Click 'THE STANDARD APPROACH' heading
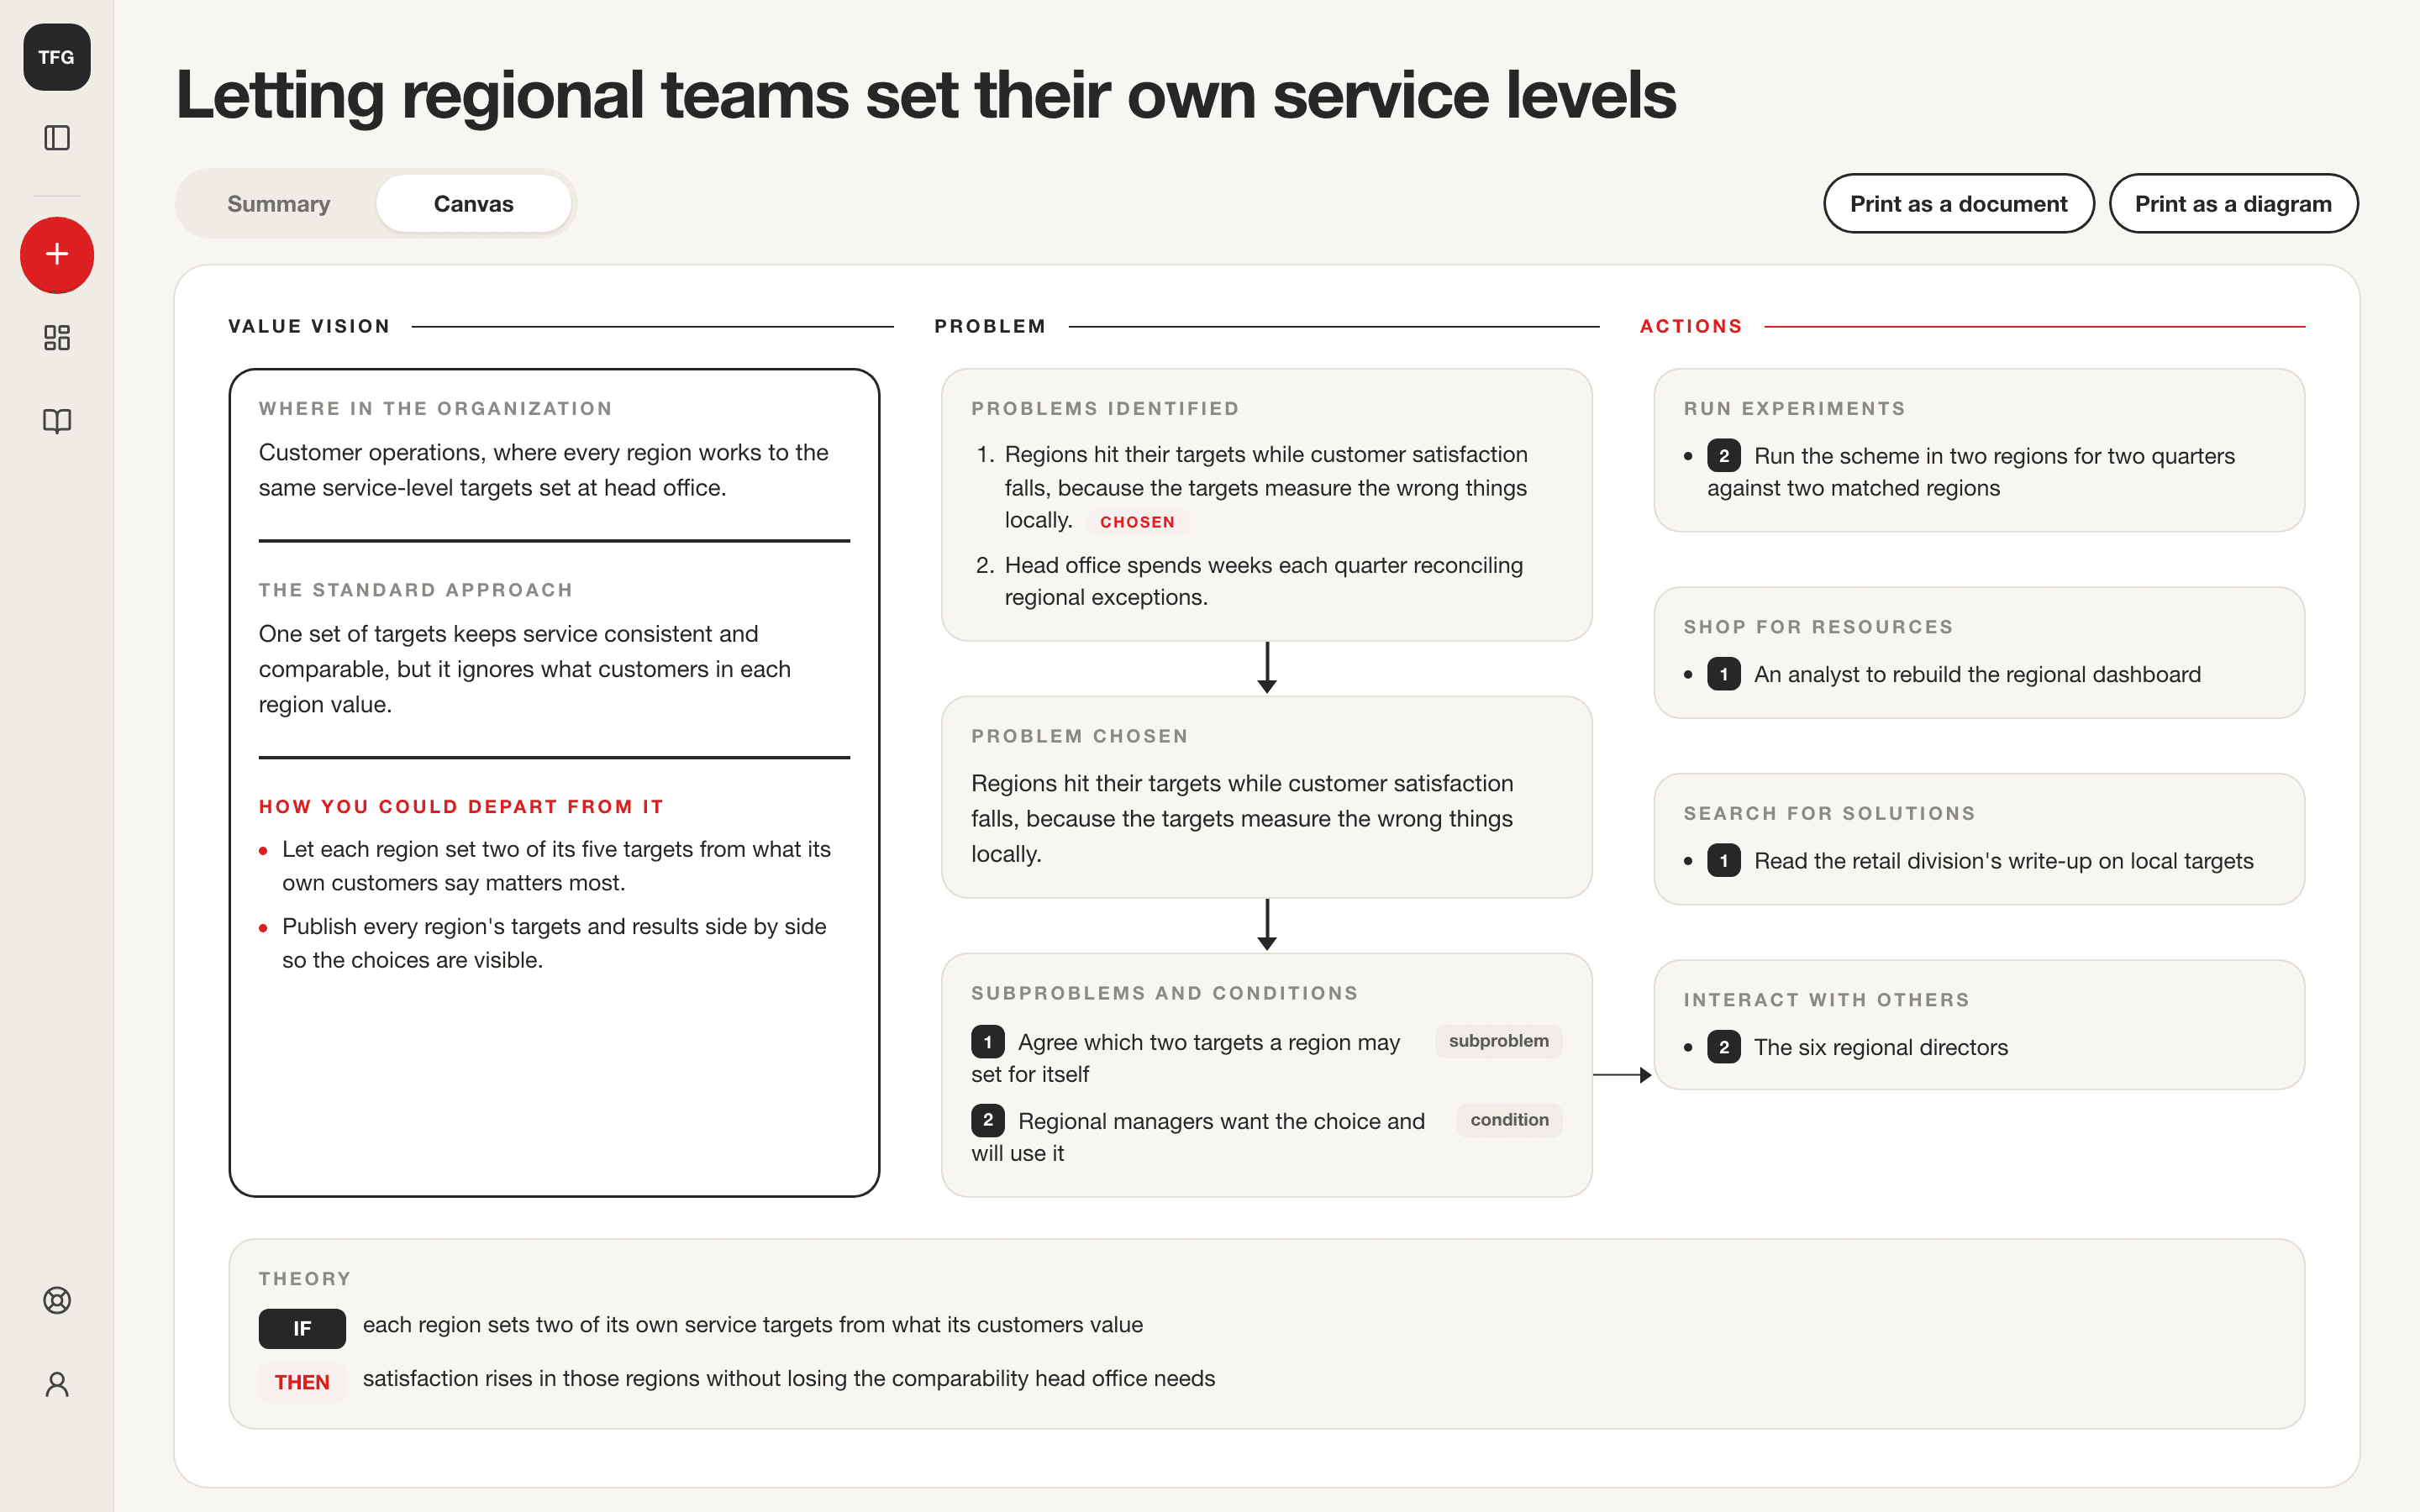The height and width of the screenshot is (1512, 2420). [416, 590]
